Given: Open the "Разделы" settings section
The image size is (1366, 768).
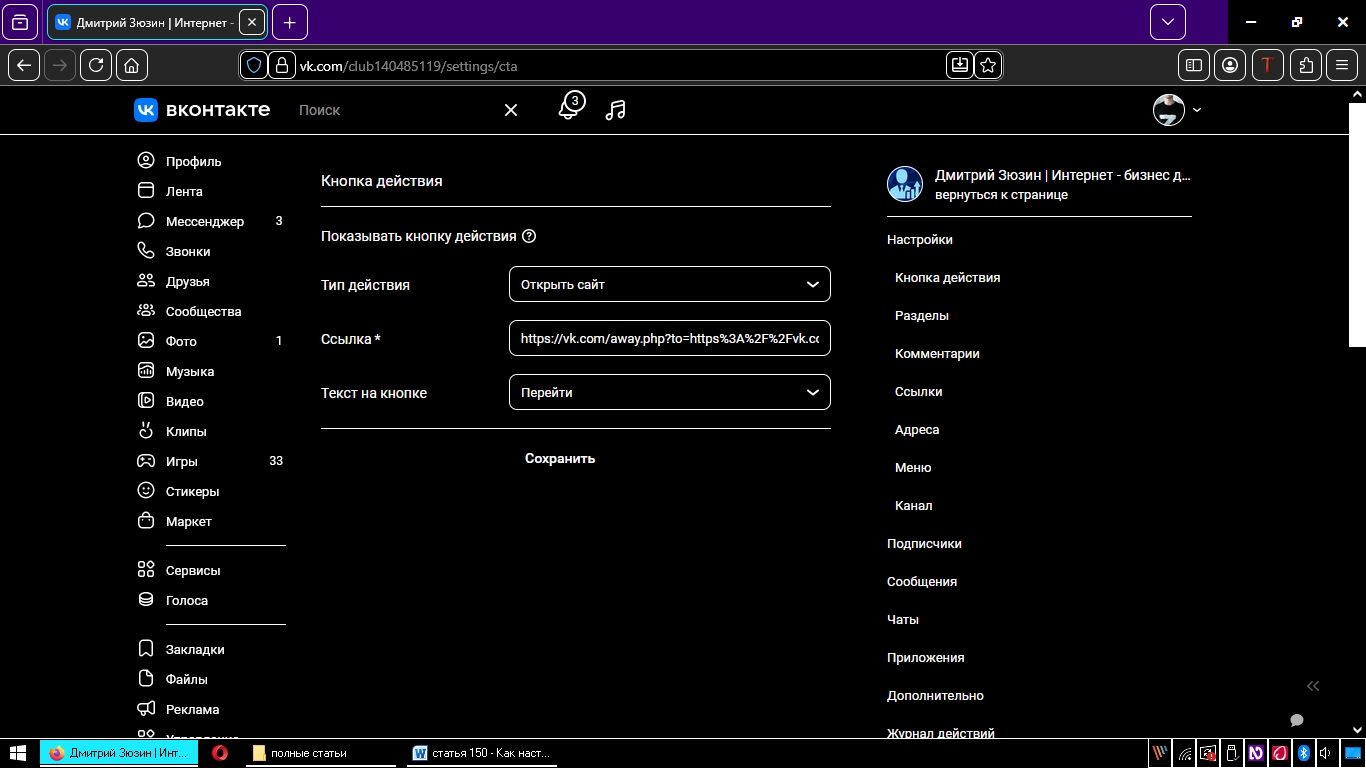Looking at the screenshot, I should point(921,316).
